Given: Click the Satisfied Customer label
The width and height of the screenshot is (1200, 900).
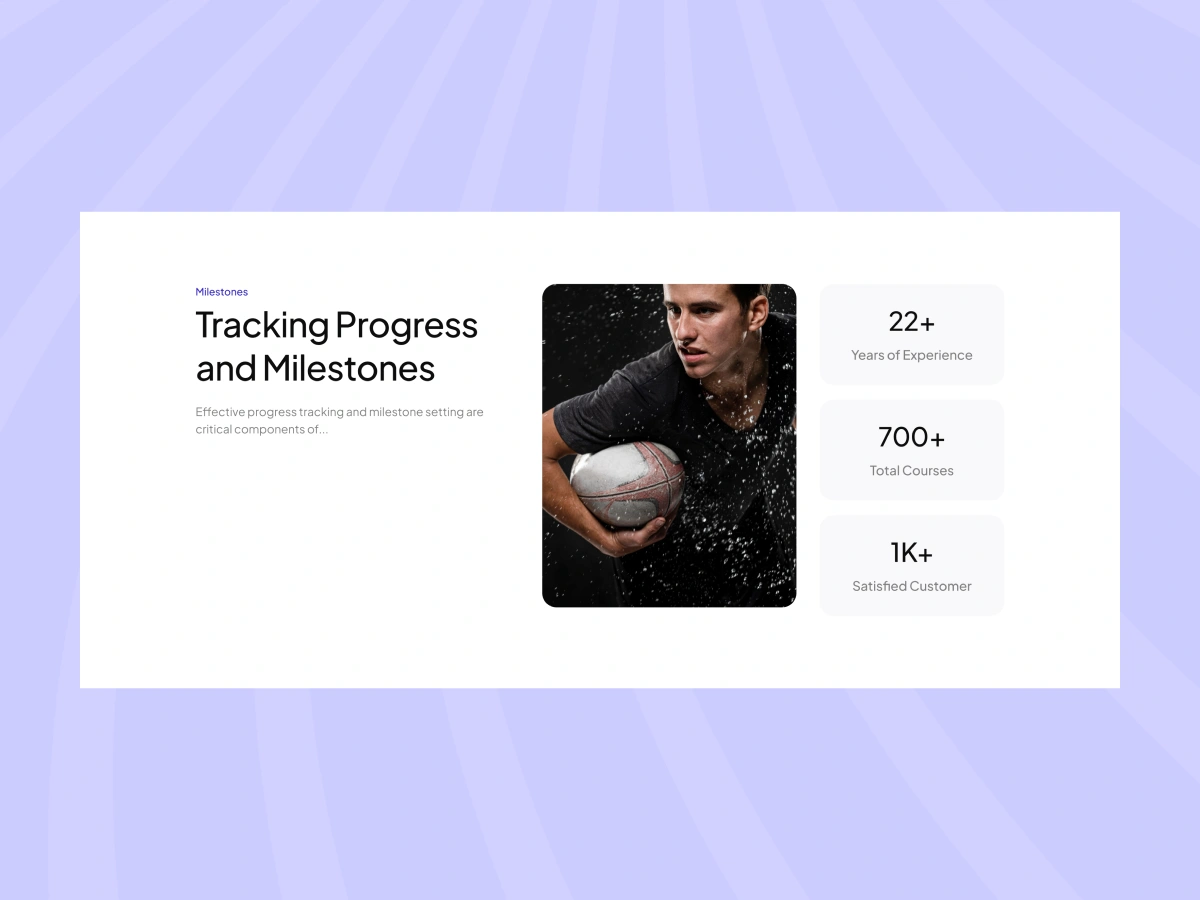Looking at the screenshot, I should 912,586.
